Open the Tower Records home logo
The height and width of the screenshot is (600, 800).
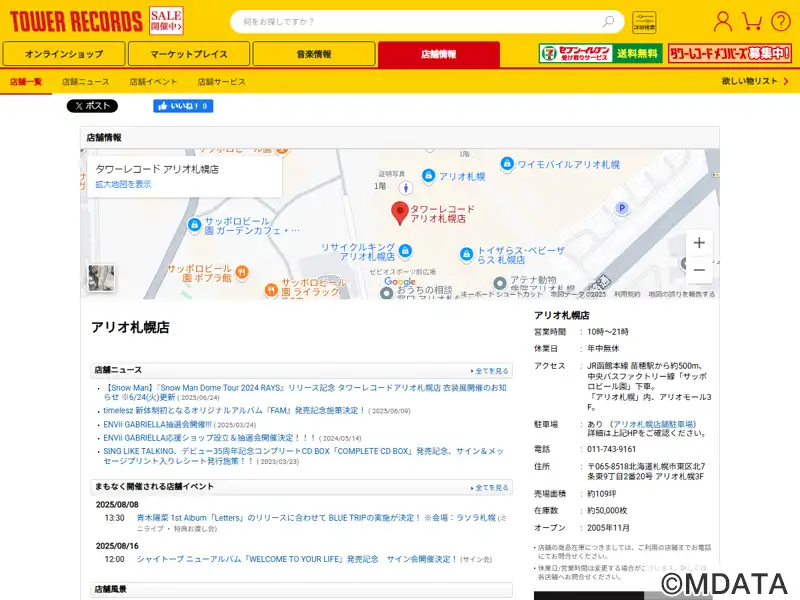(76, 21)
